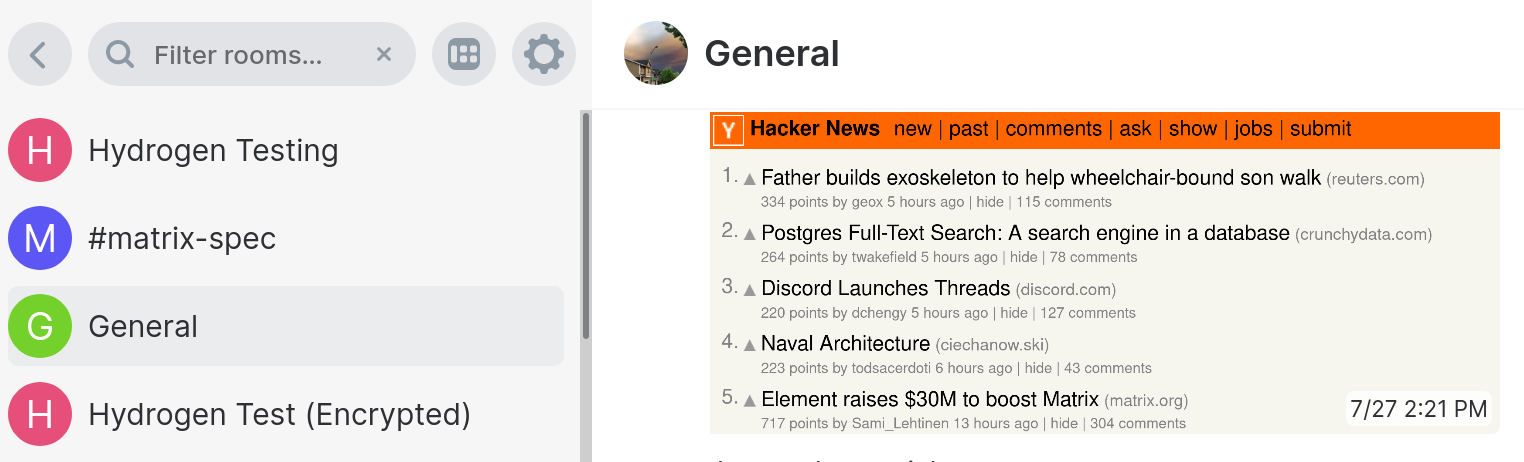Viewport: 1524px width, 462px height.
Task: Click the green General room avatar
Action: pyautogui.click(x=40, y=326)
